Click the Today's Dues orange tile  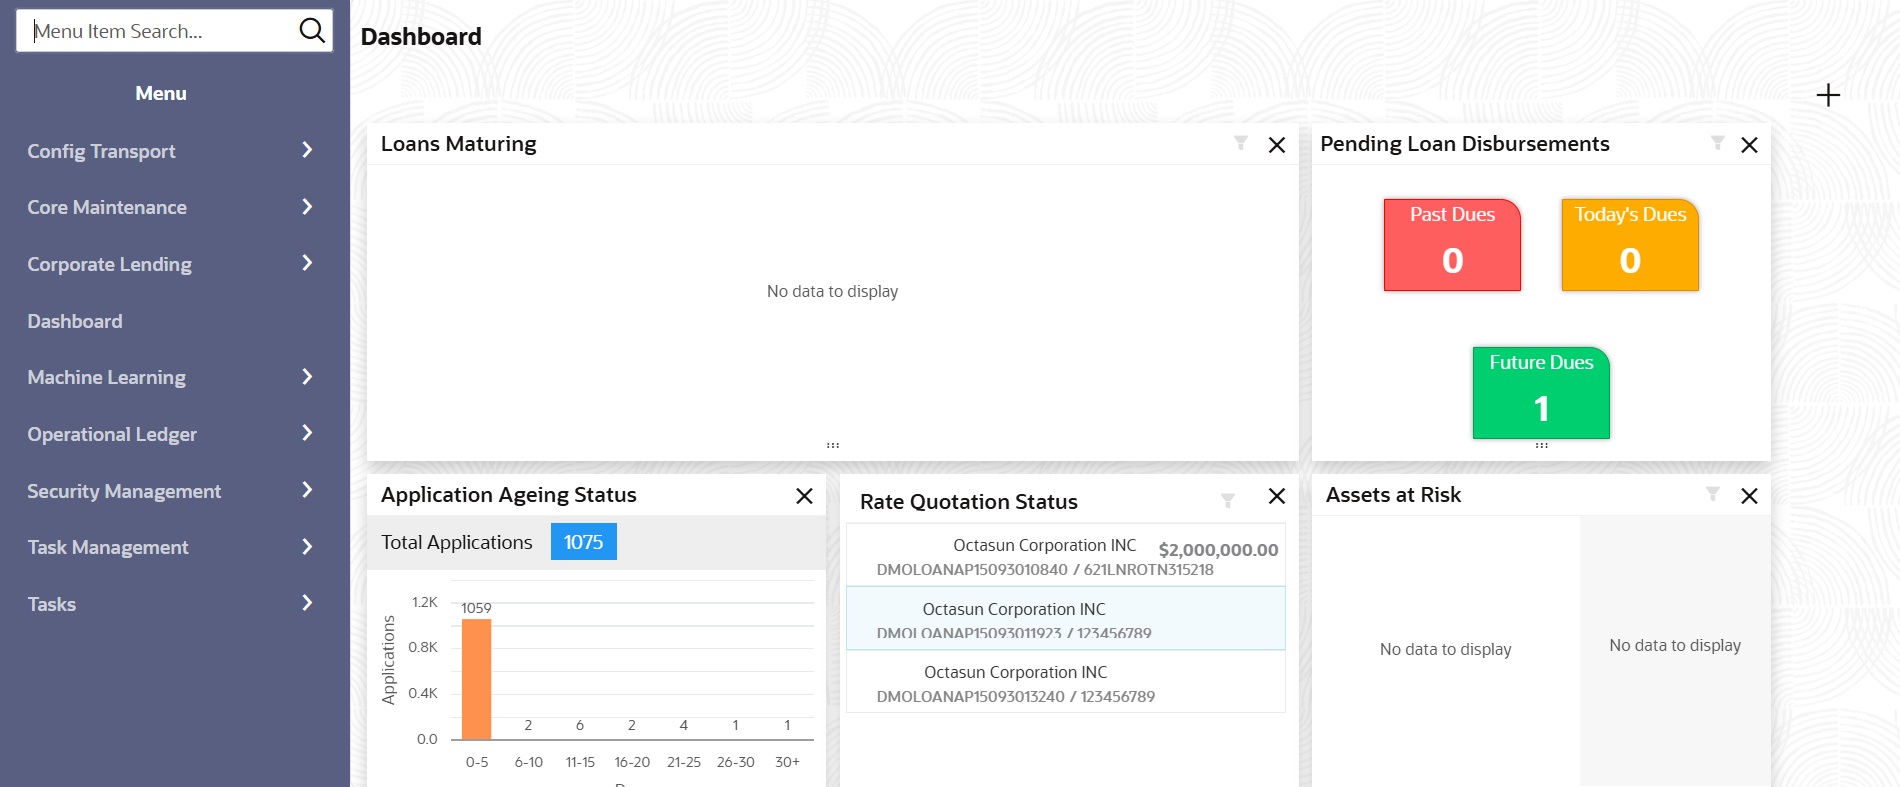point(1630,245)
